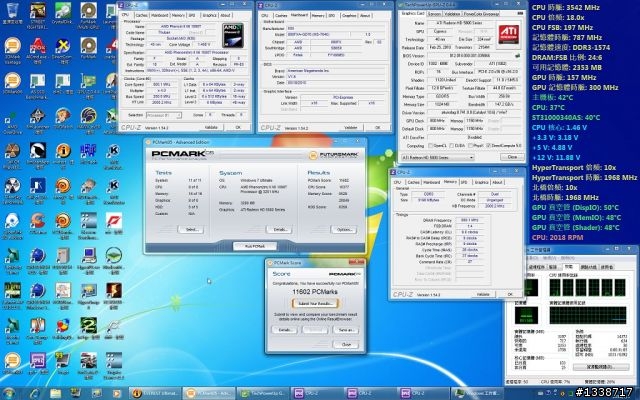Image resolution: width=640 pixels, height=400 pixels.
Task: Click the Futuremark logo in PCMark05
Action: pos(333,155)
